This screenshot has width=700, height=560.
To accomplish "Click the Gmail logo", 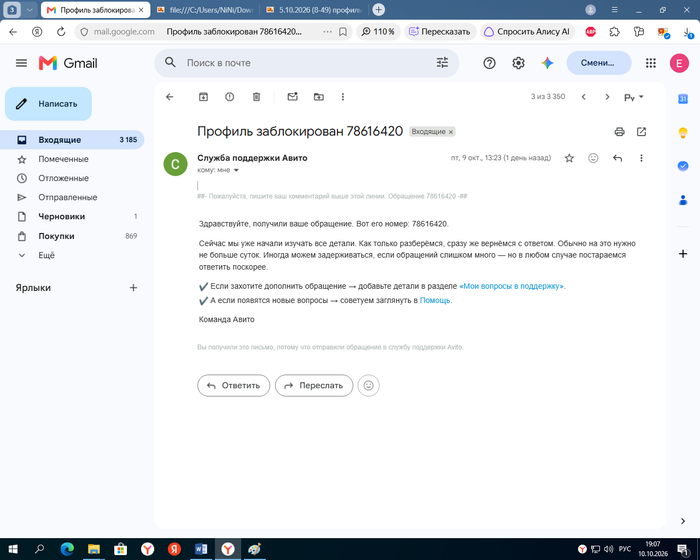I will coord(68,63).
